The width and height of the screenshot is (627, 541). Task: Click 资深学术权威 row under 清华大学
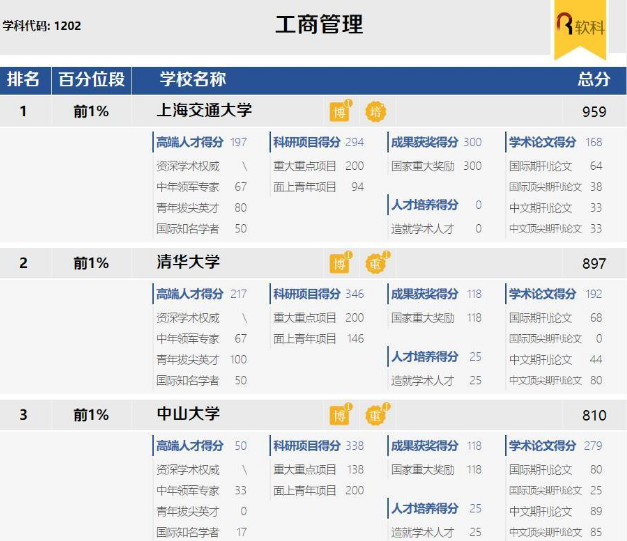point(202,318)
